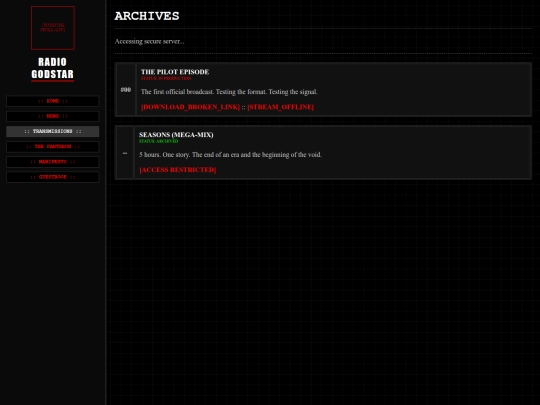Open the MANIFESTO page

[53, 162]
